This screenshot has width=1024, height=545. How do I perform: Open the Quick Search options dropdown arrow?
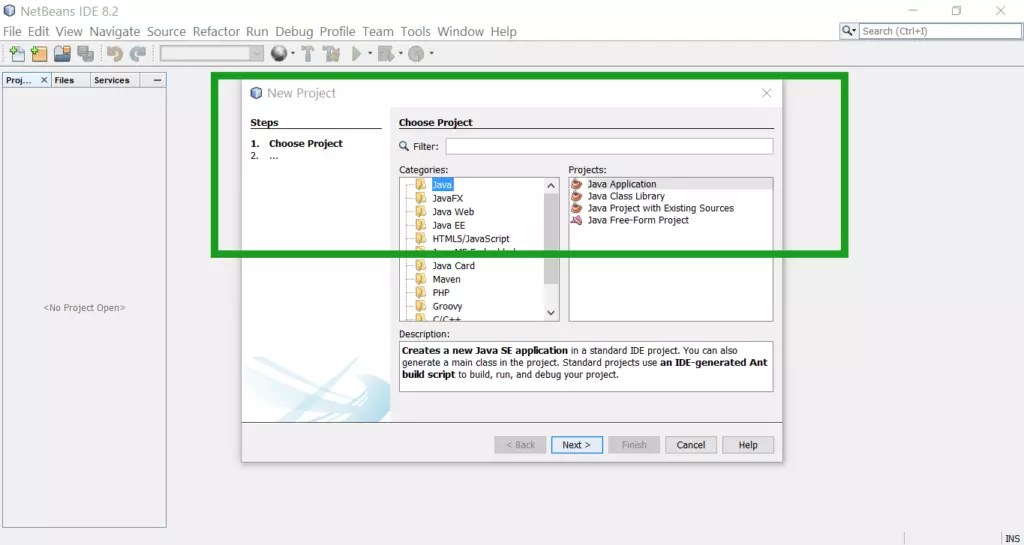pyautogui.click(x=854, y=31)
